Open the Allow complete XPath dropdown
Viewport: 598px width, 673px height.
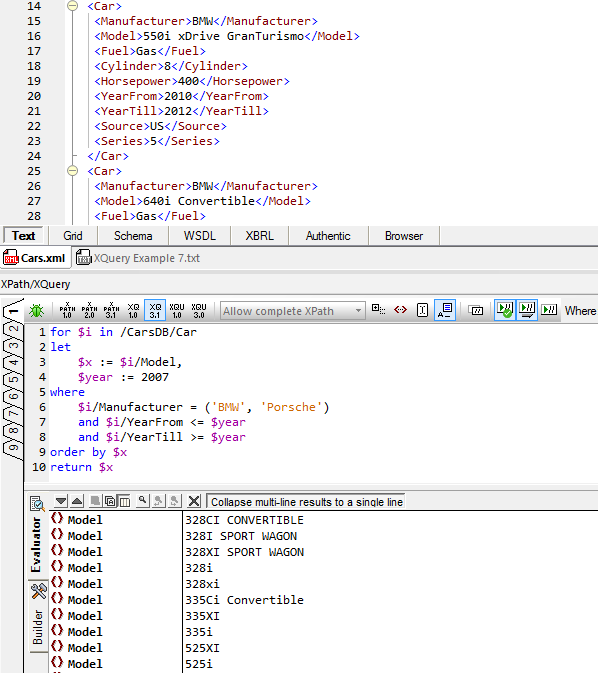pos(293,311)
